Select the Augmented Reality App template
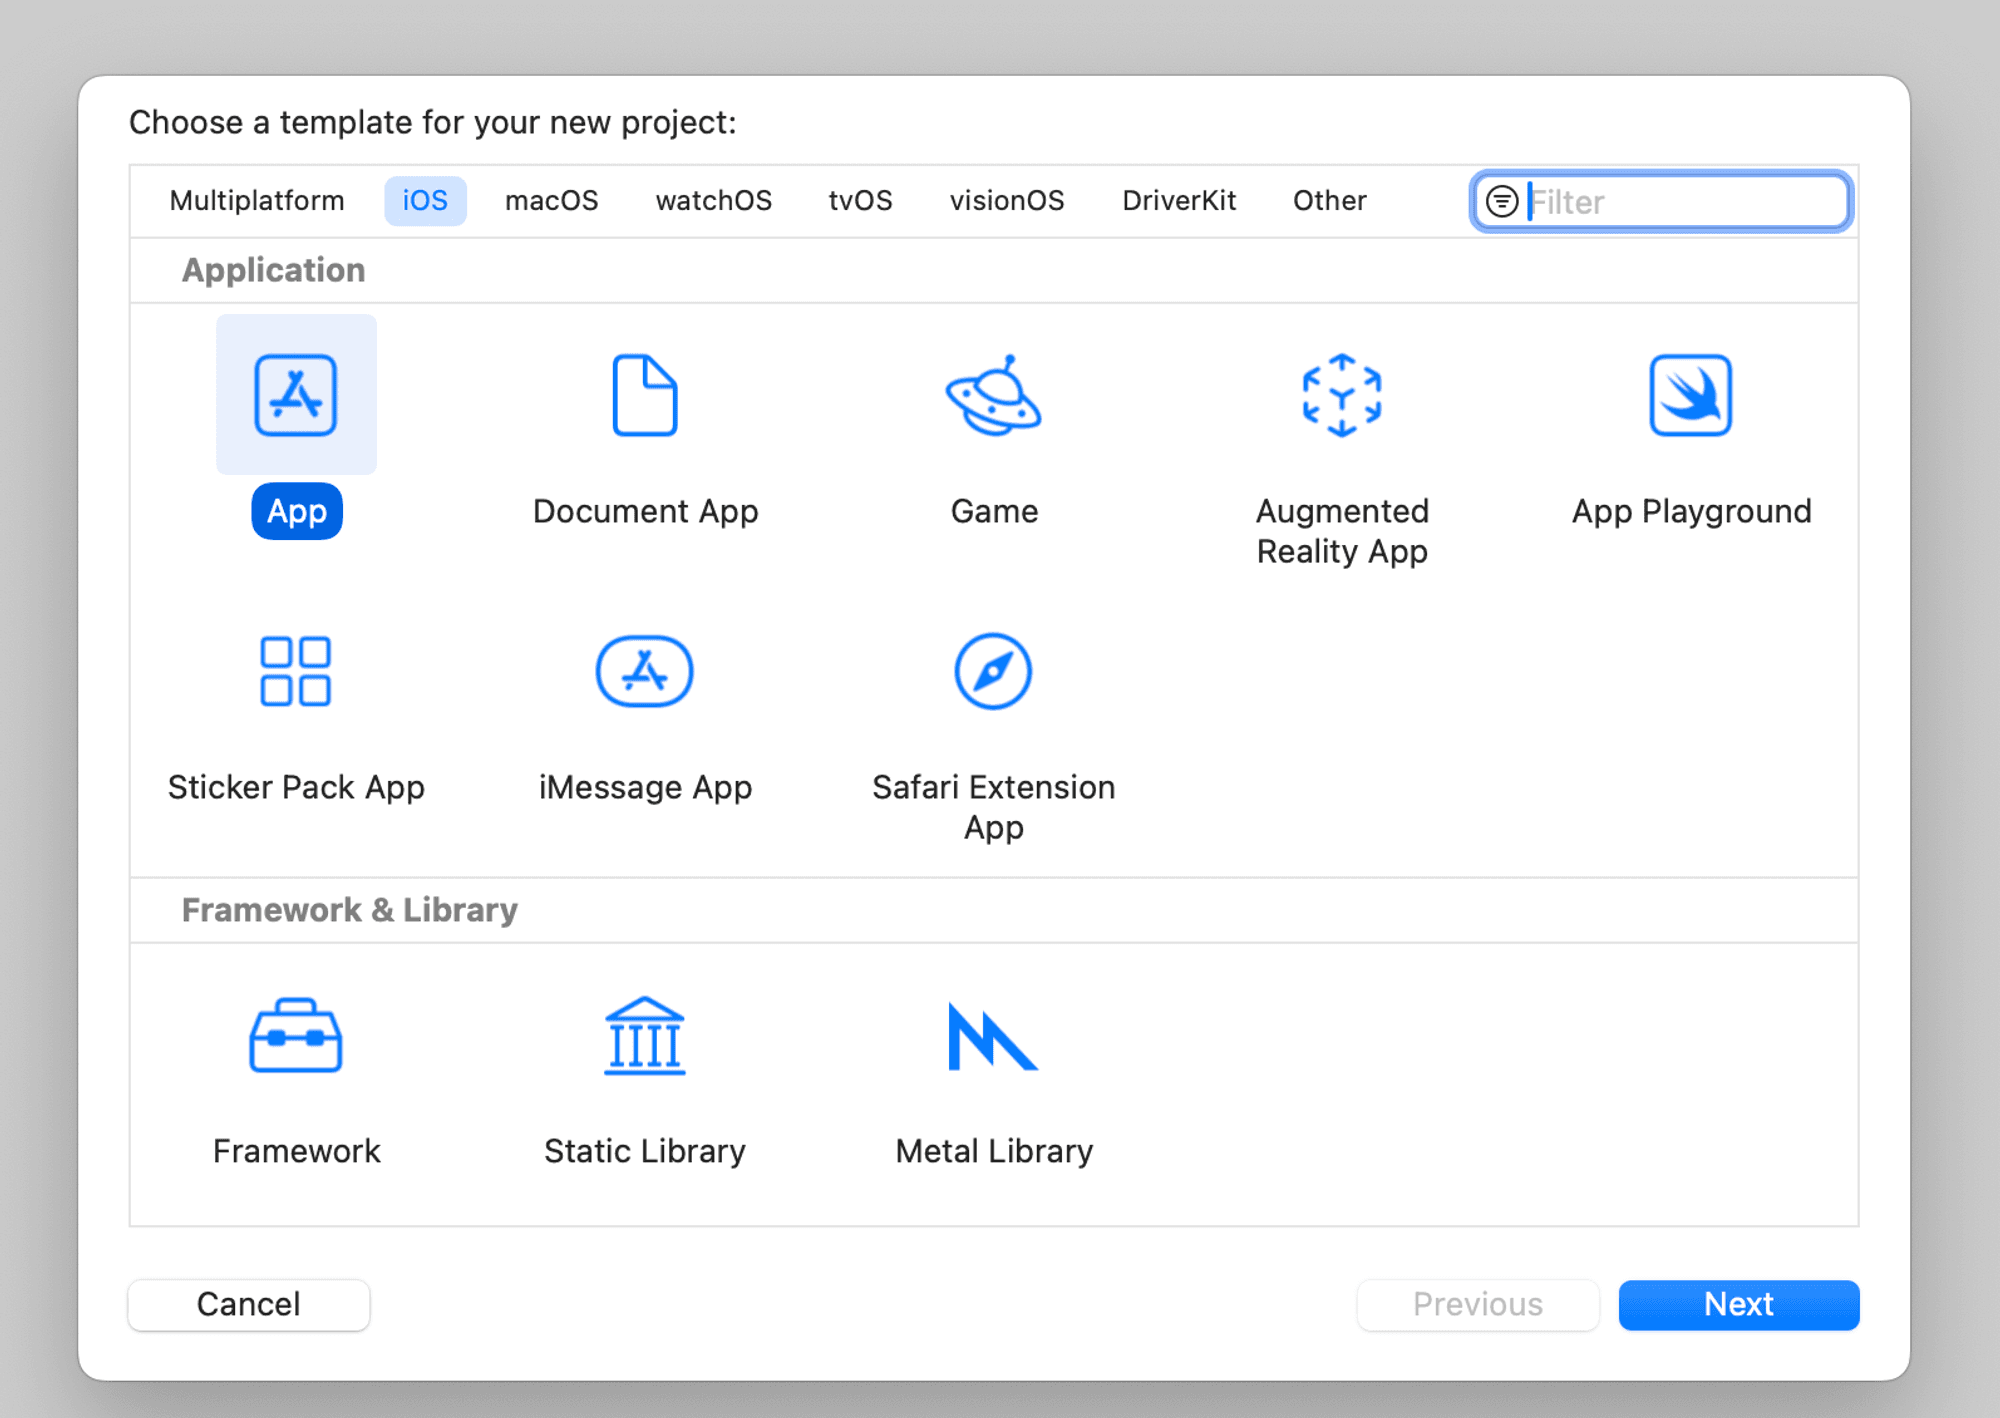Viewport: 2000px width, 1418px height. 1342,396
